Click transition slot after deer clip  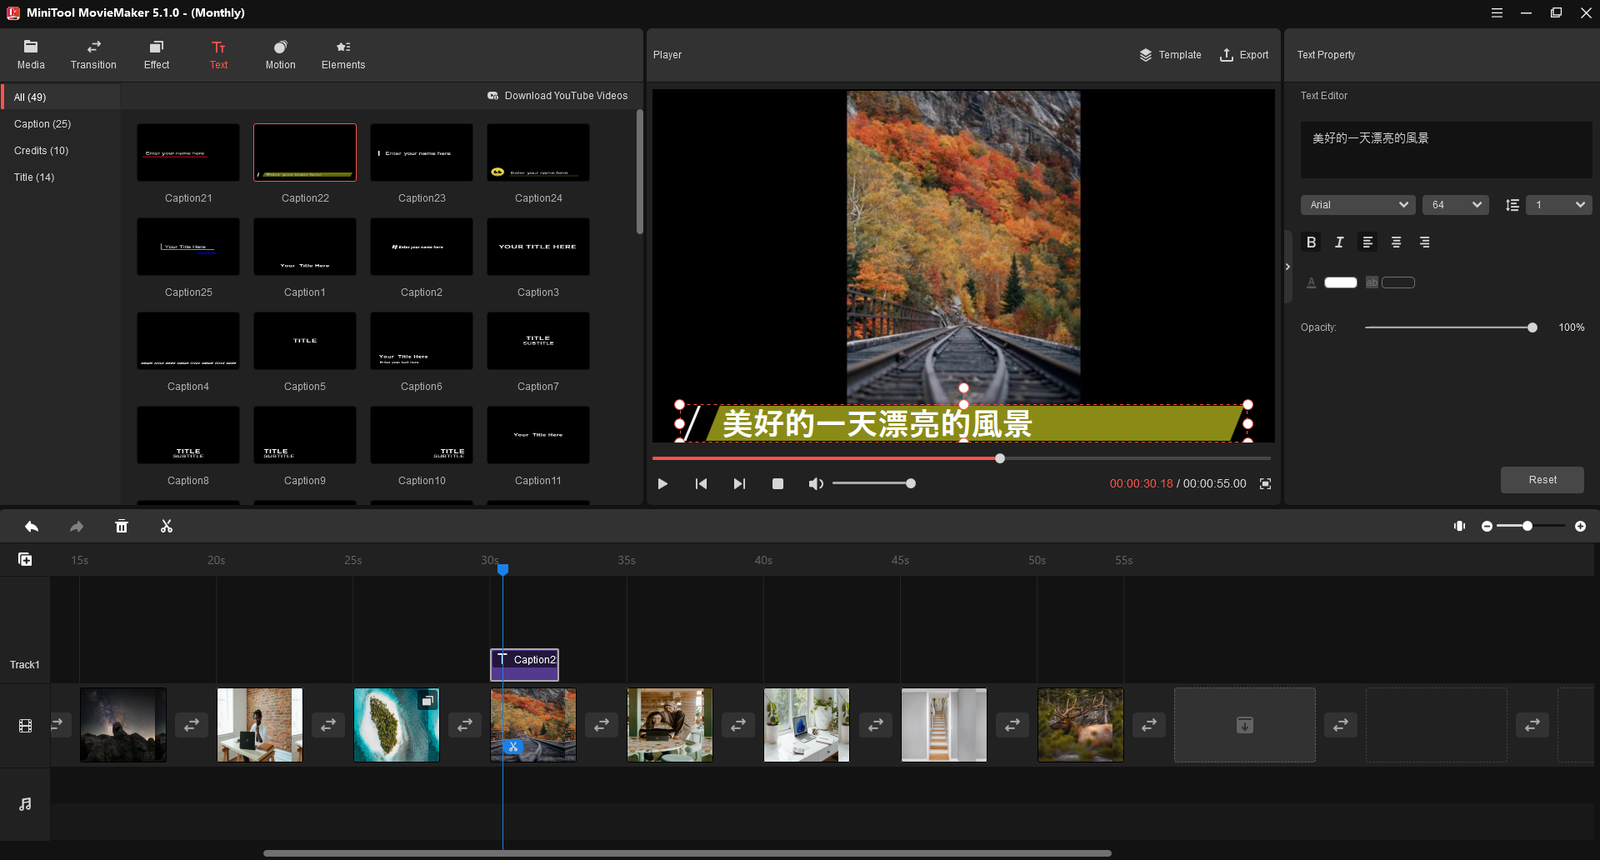[1149, 725]
